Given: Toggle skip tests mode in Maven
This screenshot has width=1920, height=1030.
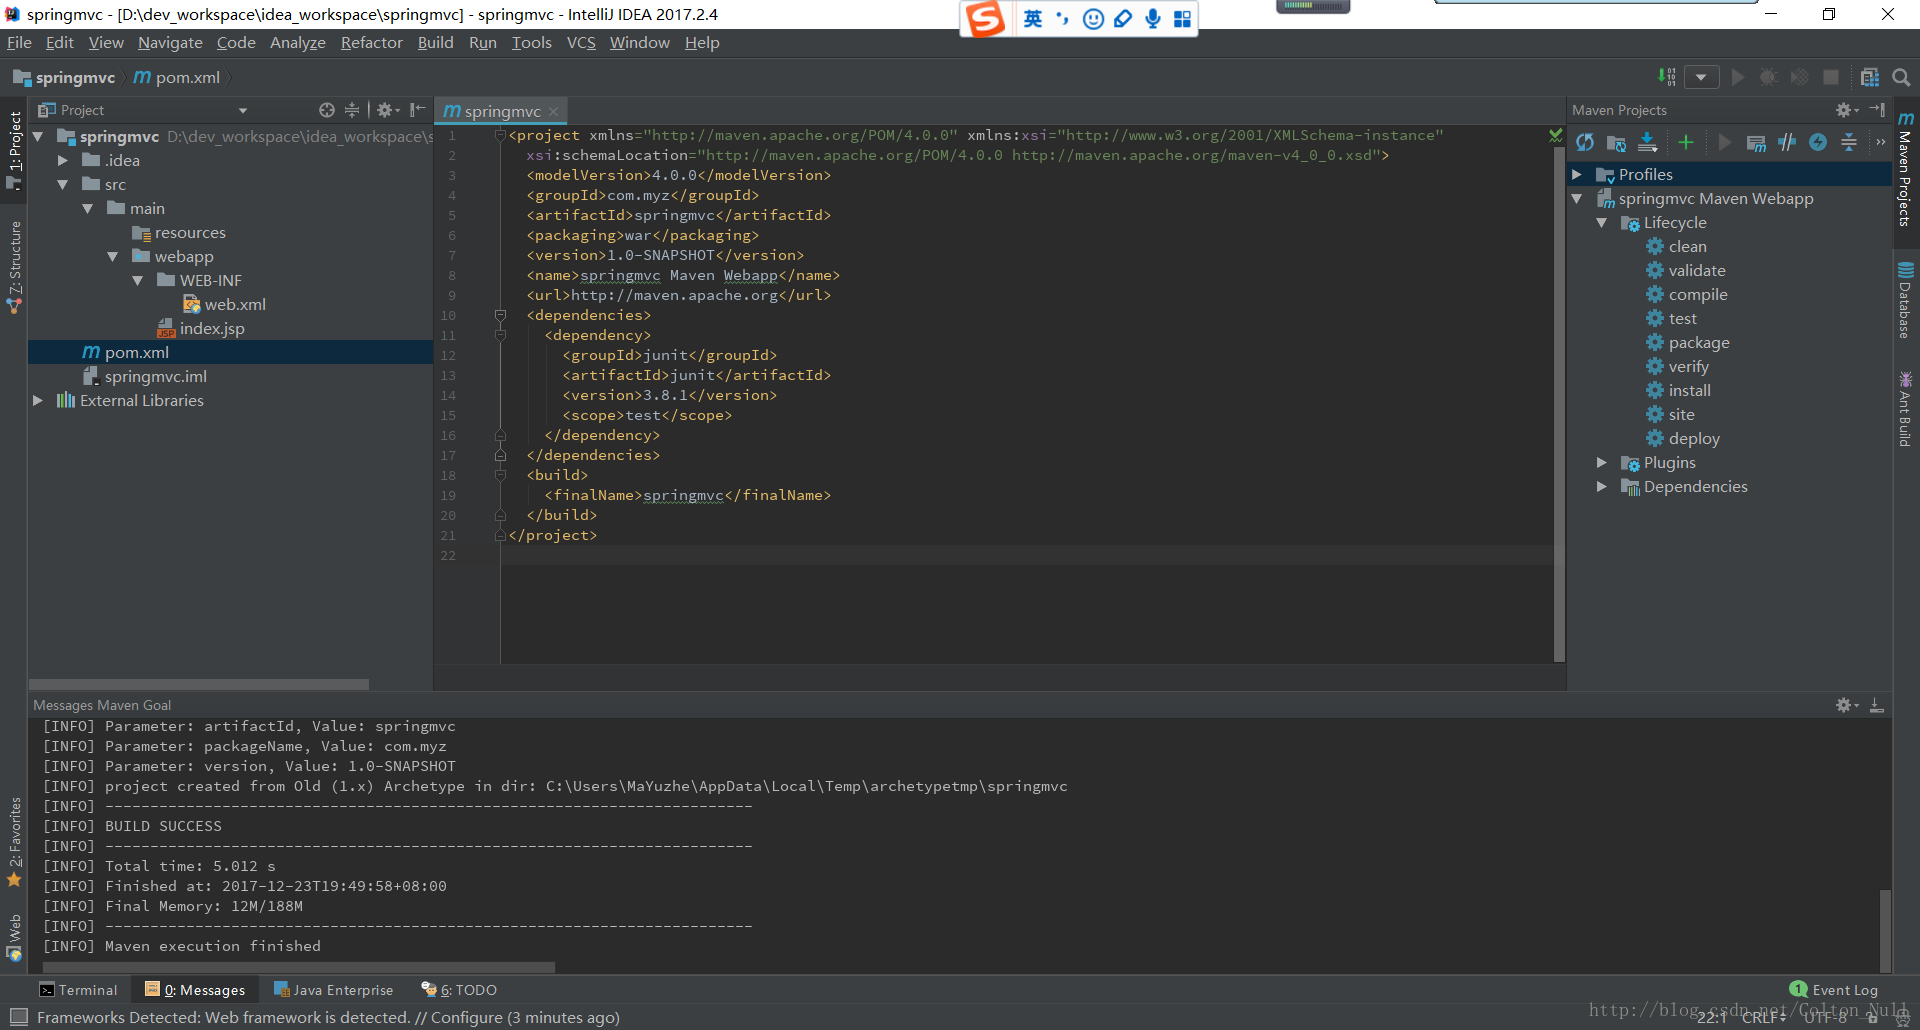Looking at the screenshot, I should coord(1818,143).
